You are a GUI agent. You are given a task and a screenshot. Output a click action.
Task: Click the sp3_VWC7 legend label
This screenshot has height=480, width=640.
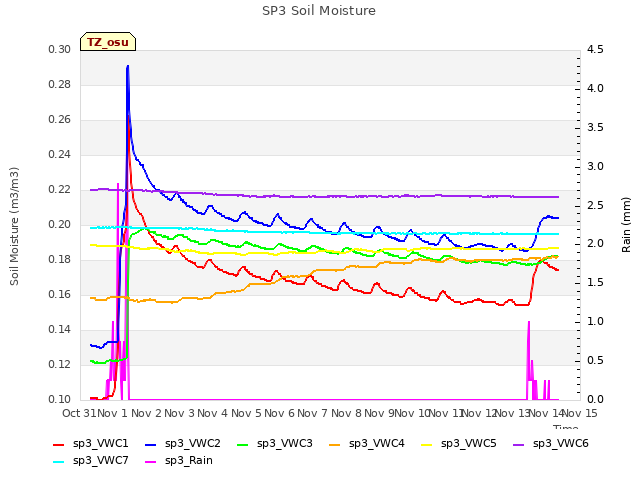100,460
